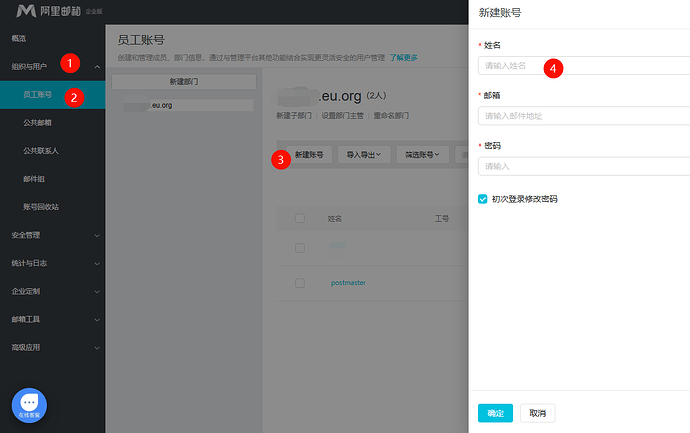The height and width of the screenshot is (433, 690).
Task: Click into the 邮箱 address field
Action: [584, 116]
